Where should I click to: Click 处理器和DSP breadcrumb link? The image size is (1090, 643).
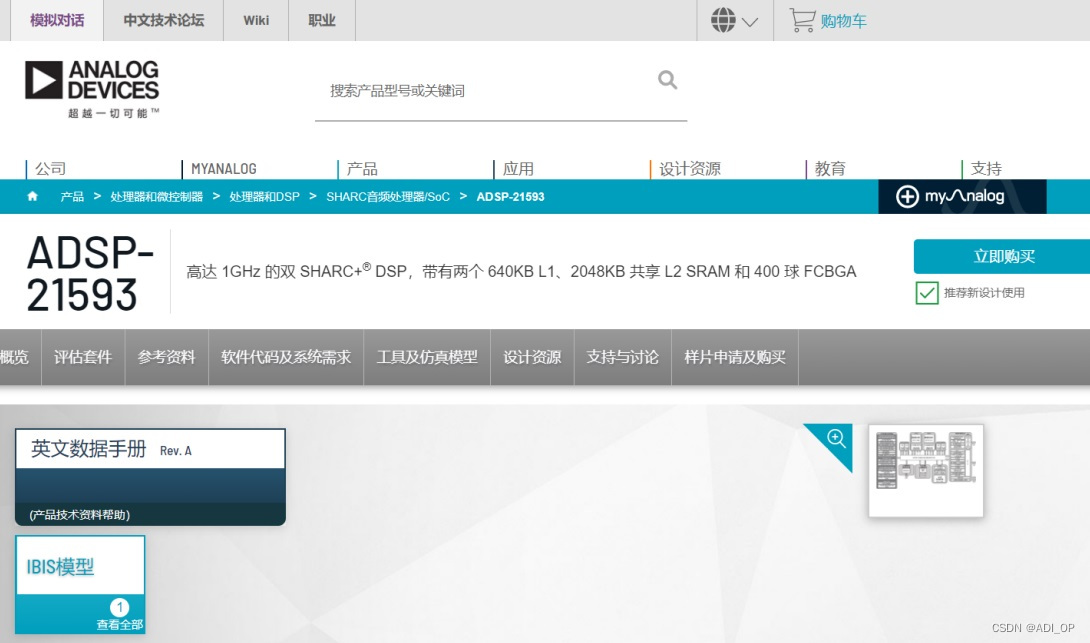264,197
